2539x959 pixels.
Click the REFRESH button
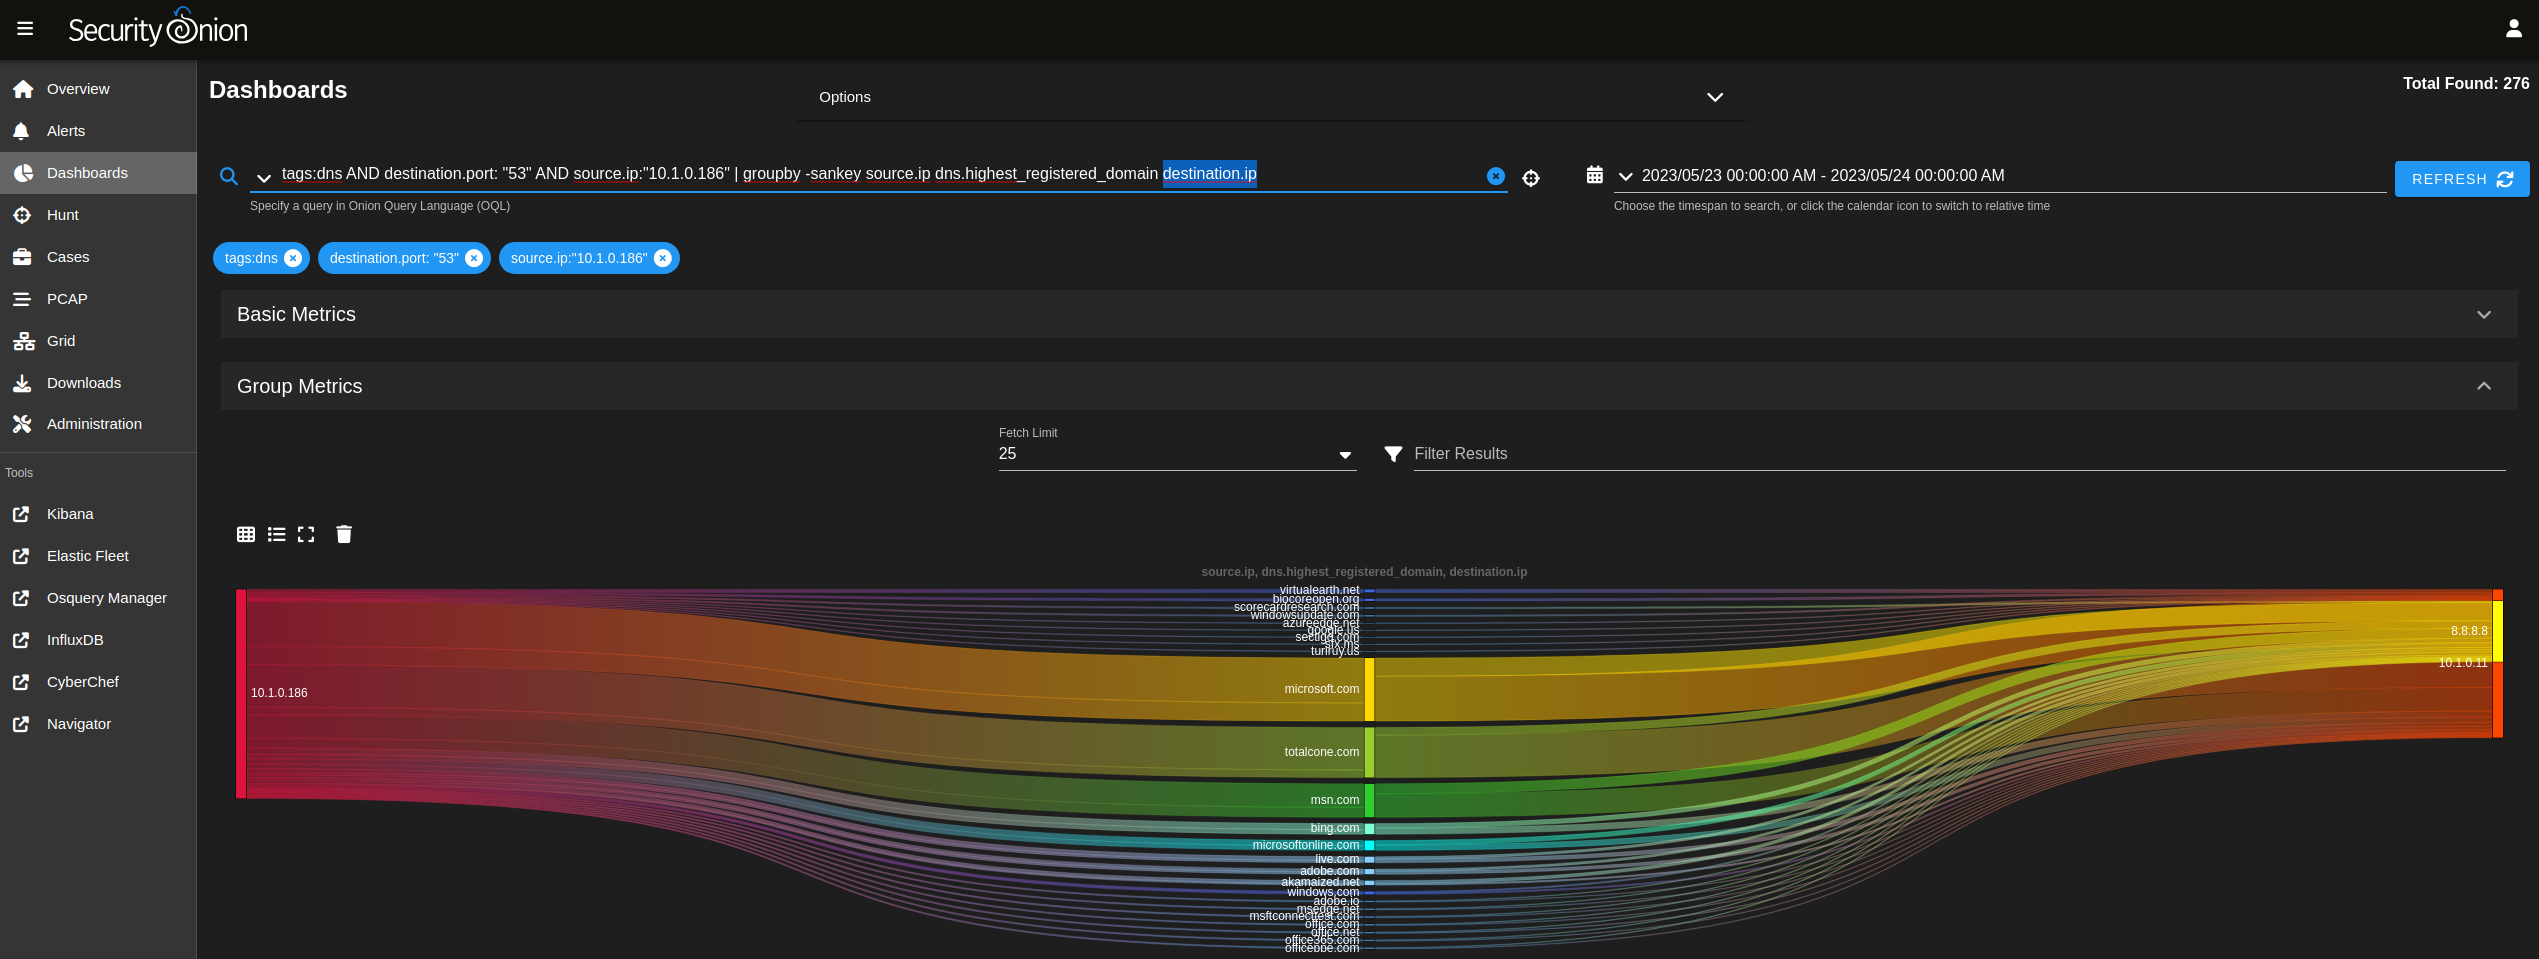coord(2461,179)
